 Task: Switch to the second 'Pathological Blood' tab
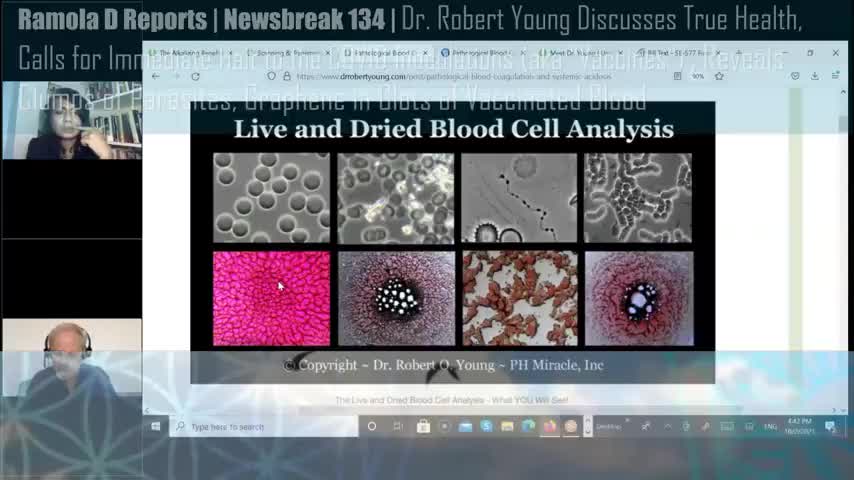coord(483,53)
